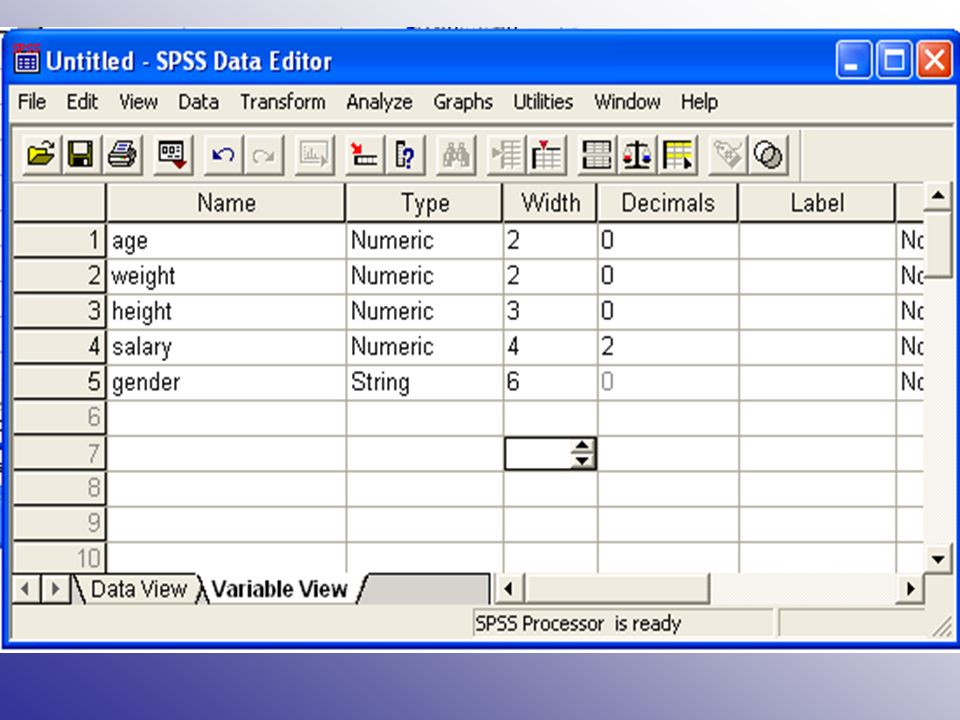Click the tab scroll left arrow
Image resolution: width=960 pixels, height=720 pixels.
[25, 589]
